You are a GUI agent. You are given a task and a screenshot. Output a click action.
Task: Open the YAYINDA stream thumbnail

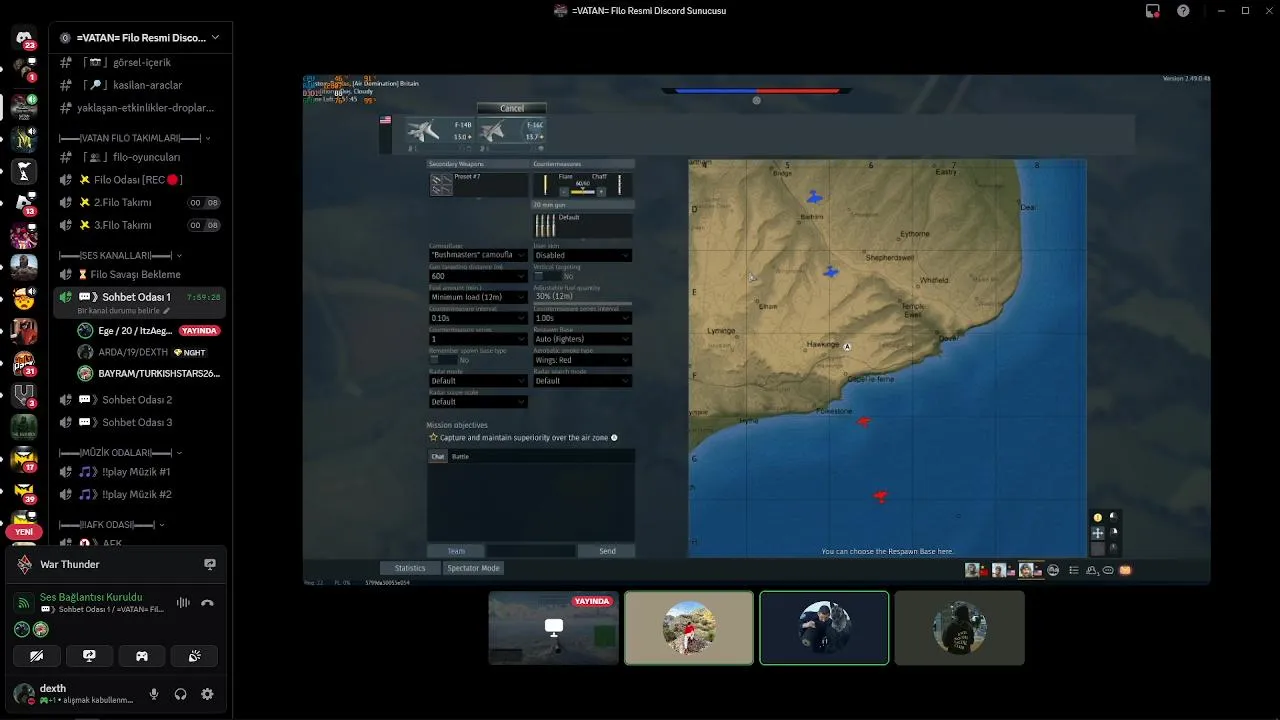click(x=553, y=627)
